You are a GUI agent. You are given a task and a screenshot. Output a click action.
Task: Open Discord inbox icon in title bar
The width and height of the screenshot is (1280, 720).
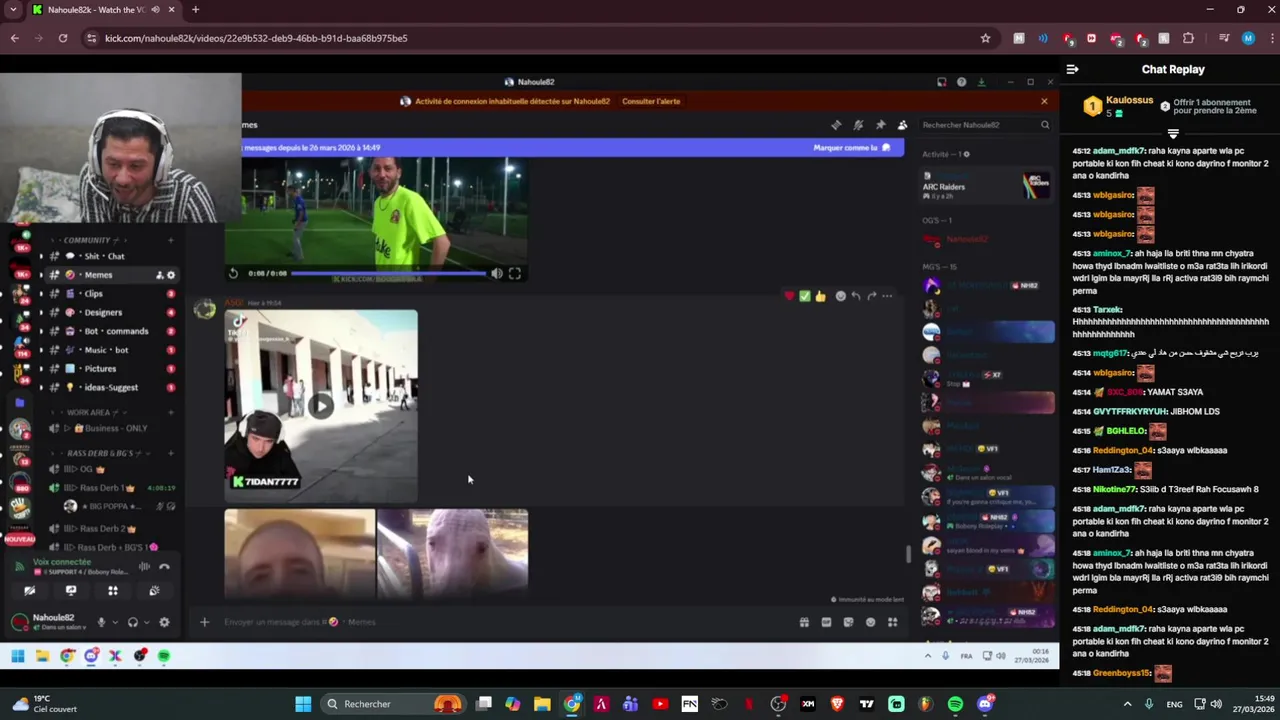(x=941, y=82)
